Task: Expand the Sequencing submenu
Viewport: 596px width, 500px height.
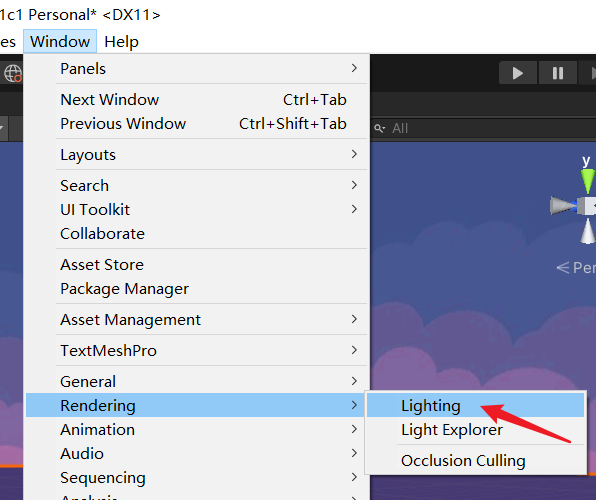Action: click(196, 477)
